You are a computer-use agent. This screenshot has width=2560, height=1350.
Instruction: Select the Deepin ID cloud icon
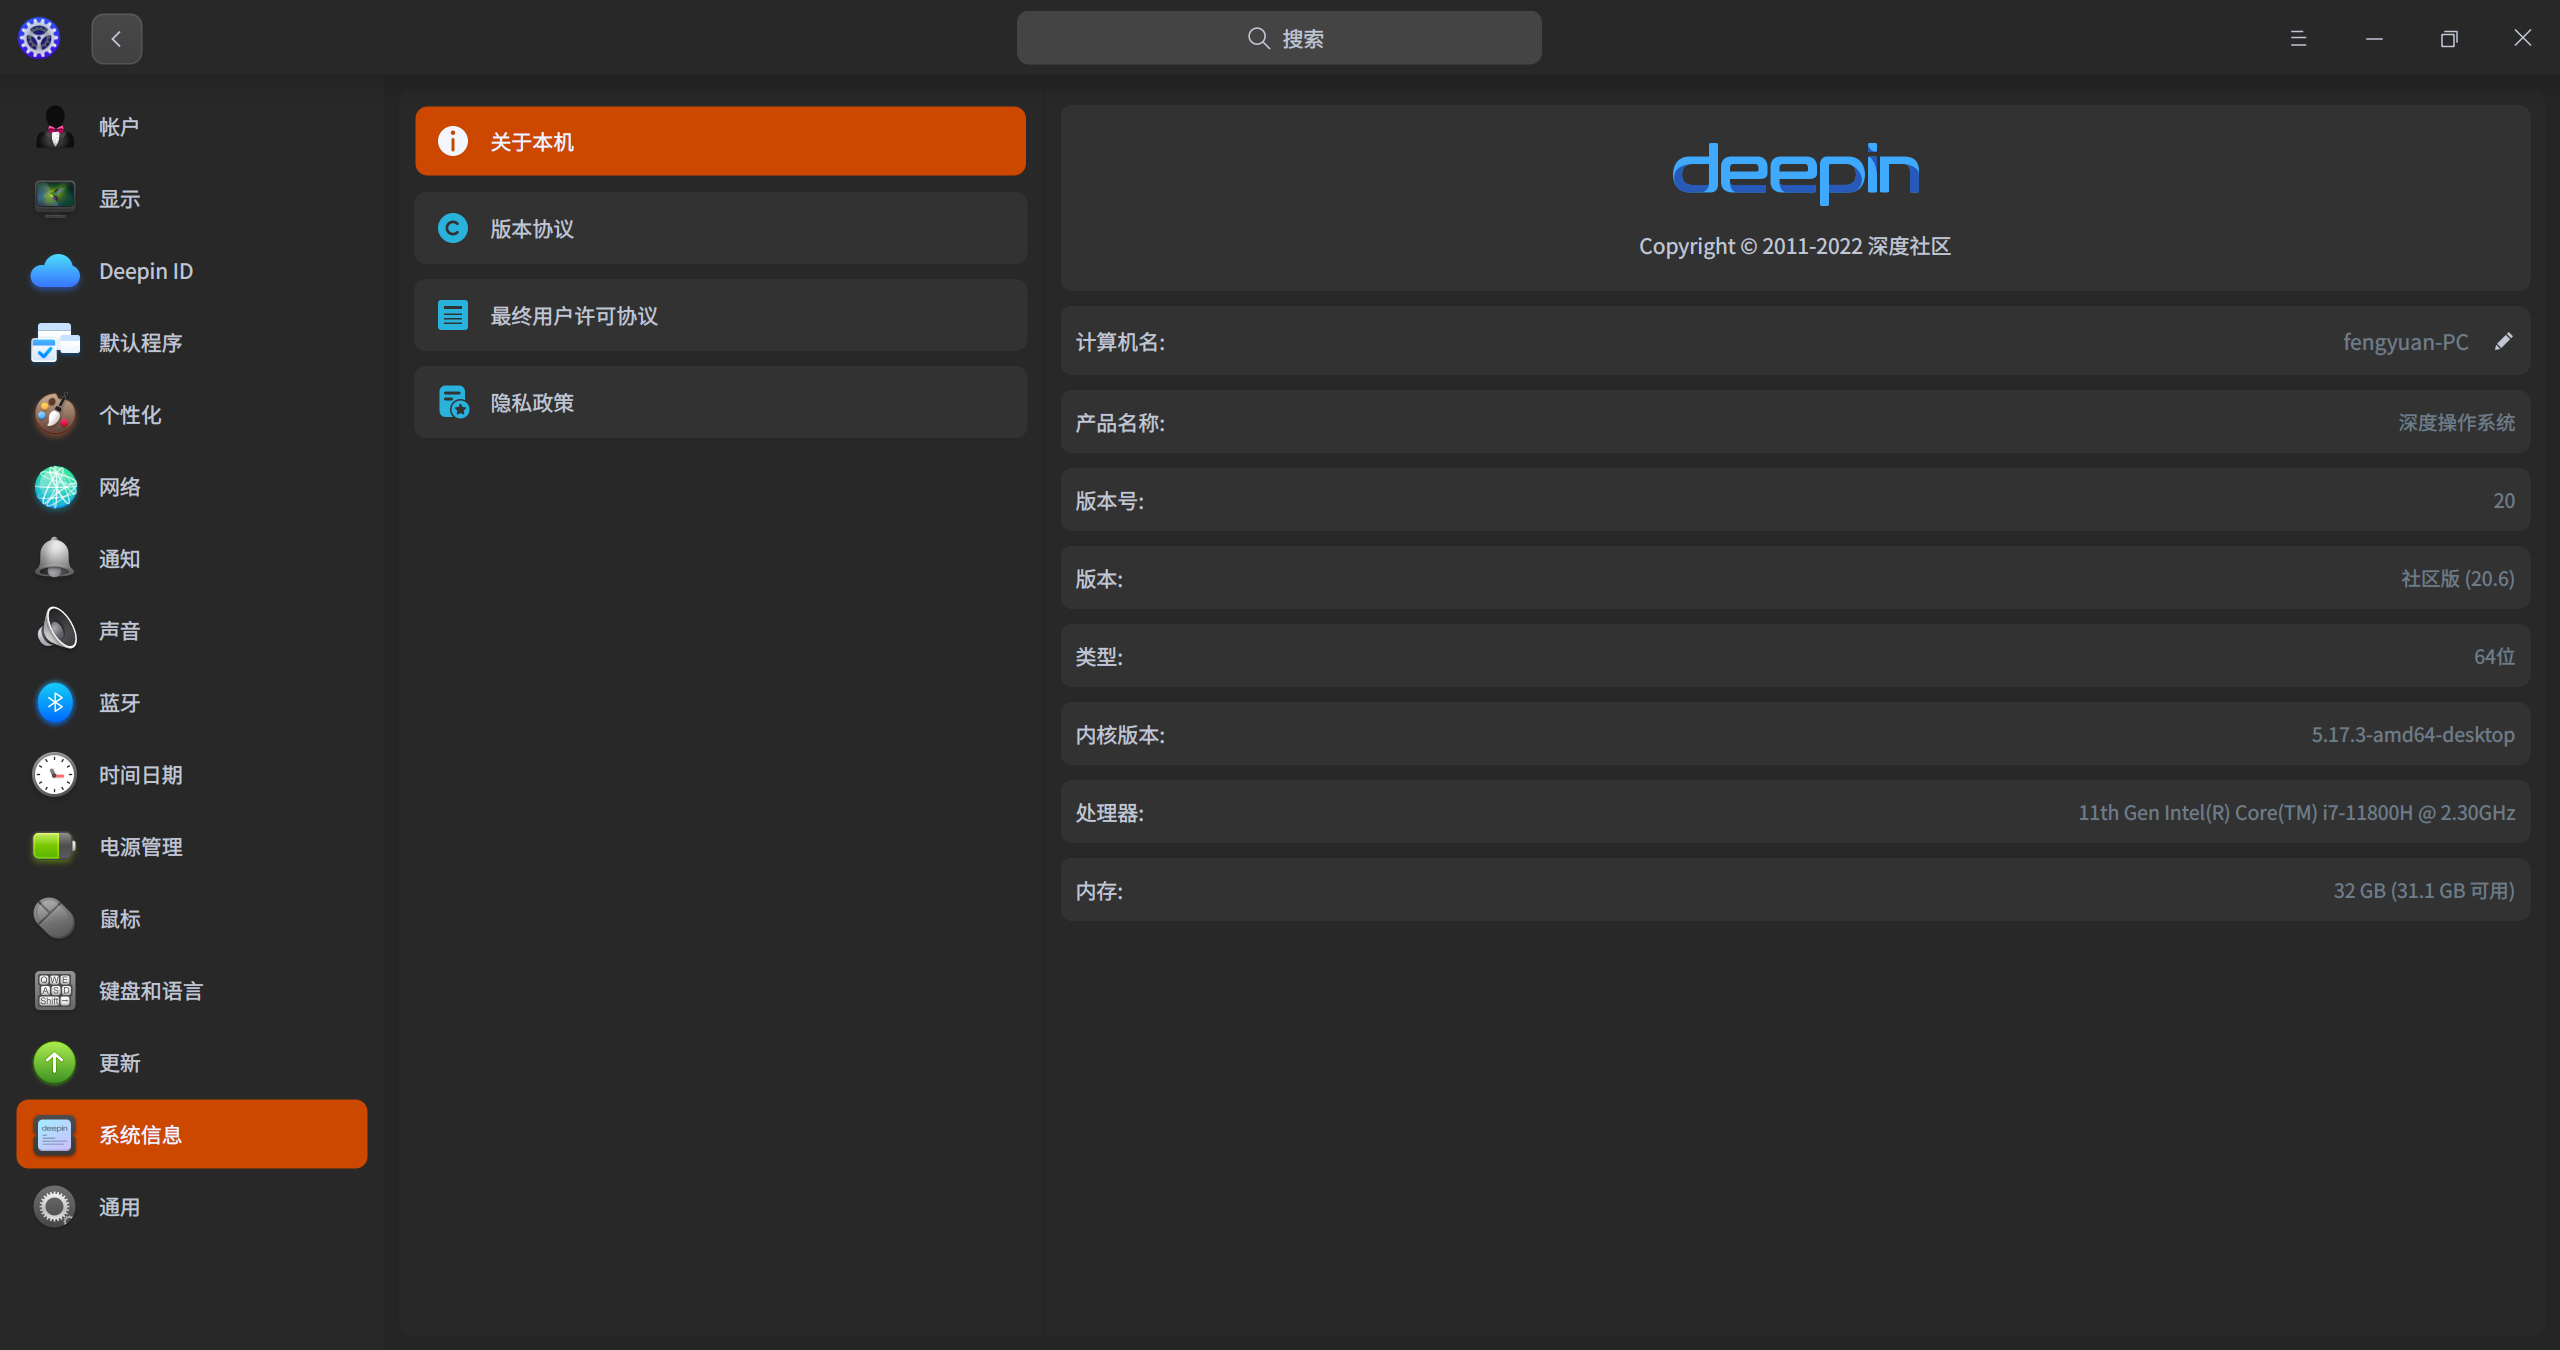(x=55, y=271)
